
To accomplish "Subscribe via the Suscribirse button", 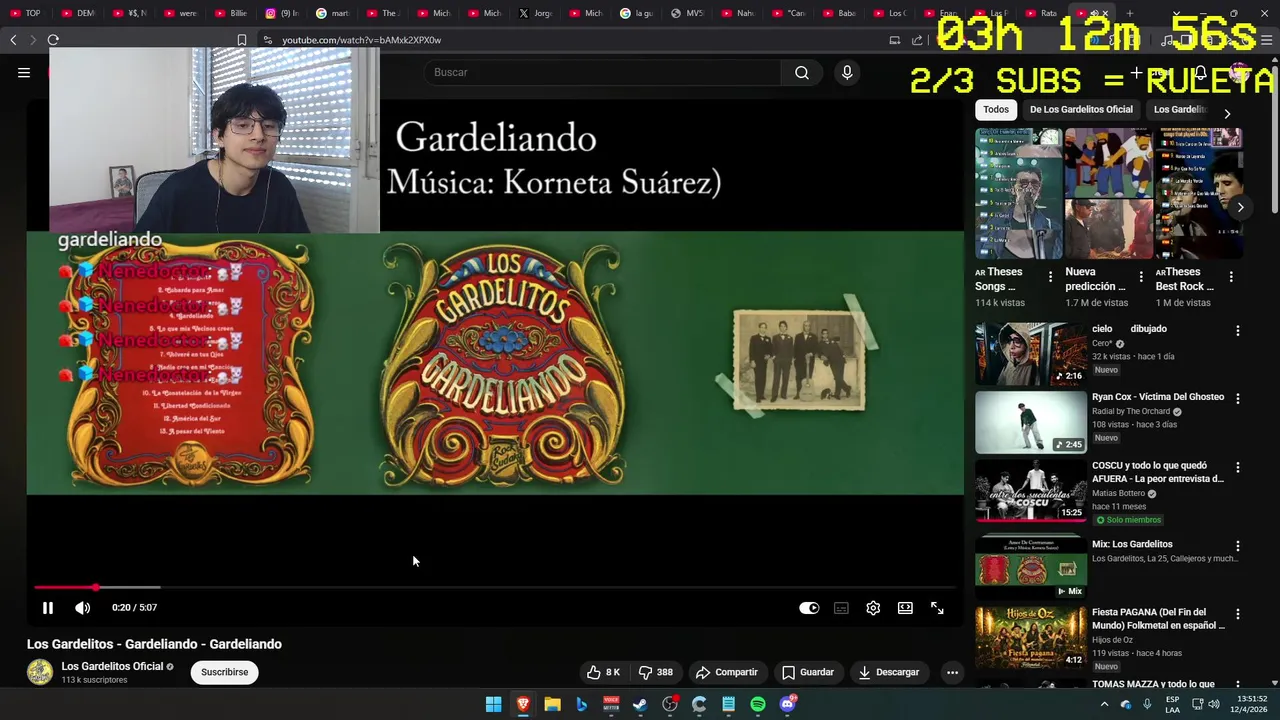I will [224, 672].
